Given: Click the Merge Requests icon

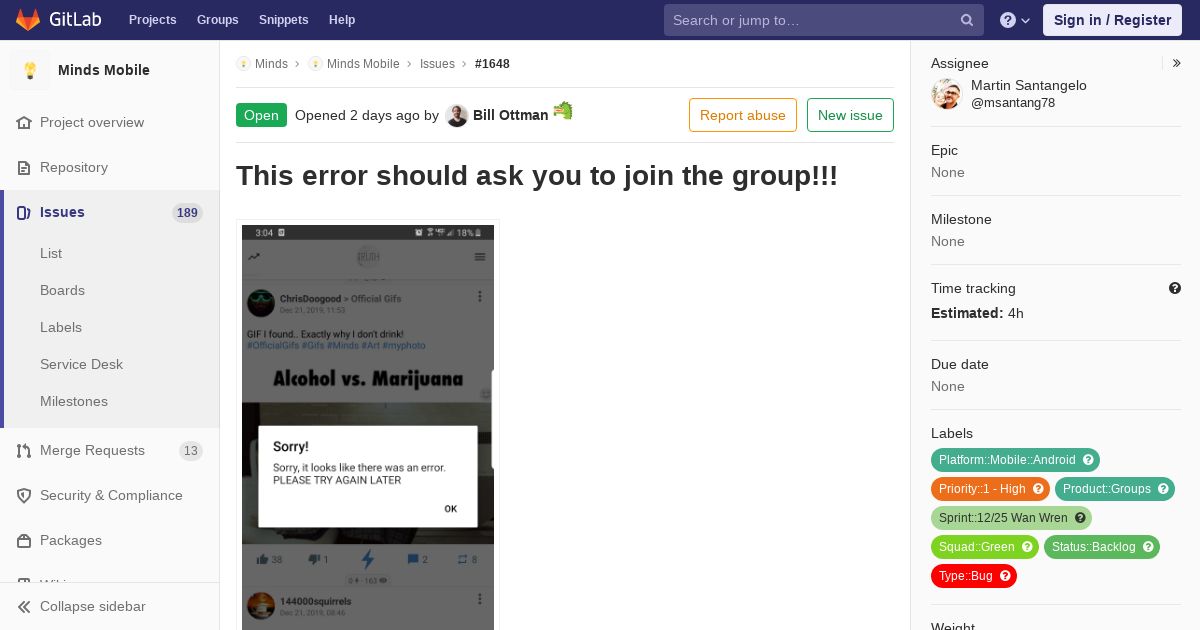Looking at the screenshot, I should pyautogui.click(x=24, y=450).
